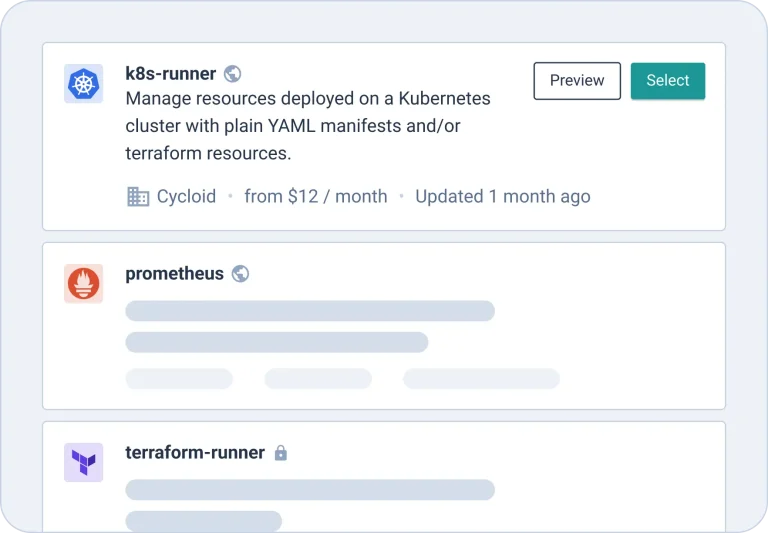Select the k8s-runner stack
The width and height of the screenshot is (768, 533).
(x=668, y=81)
